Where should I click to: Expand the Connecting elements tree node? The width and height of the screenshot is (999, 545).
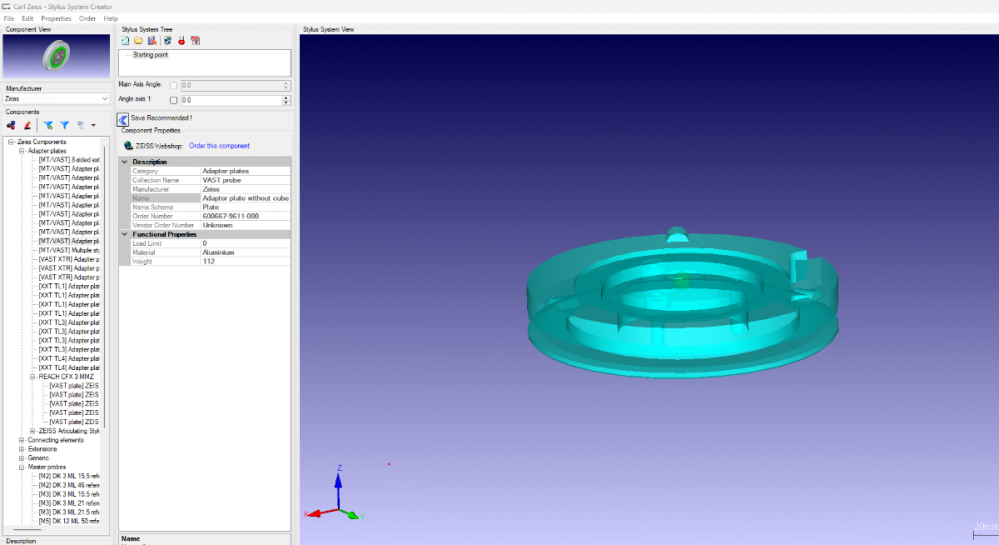point(22,440)
